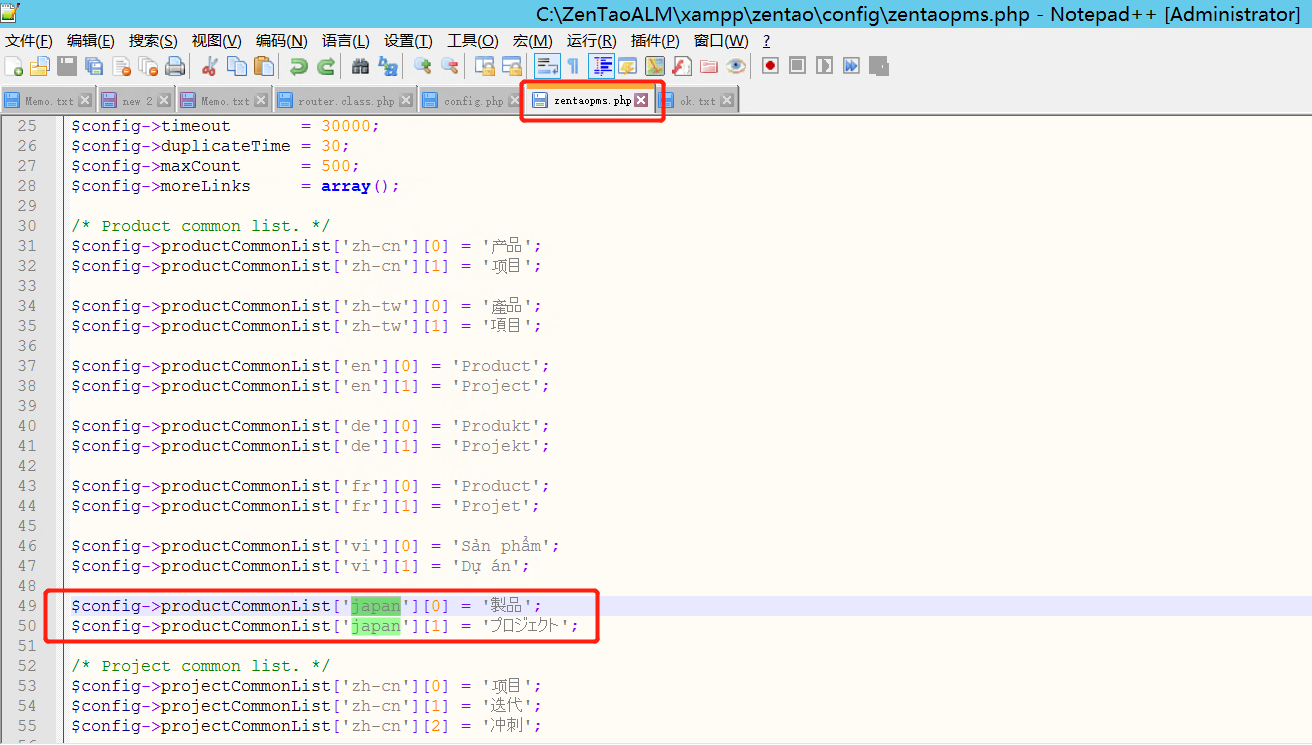
Task: Close the zentaopms.php tab
Action: tap(641, 100)
